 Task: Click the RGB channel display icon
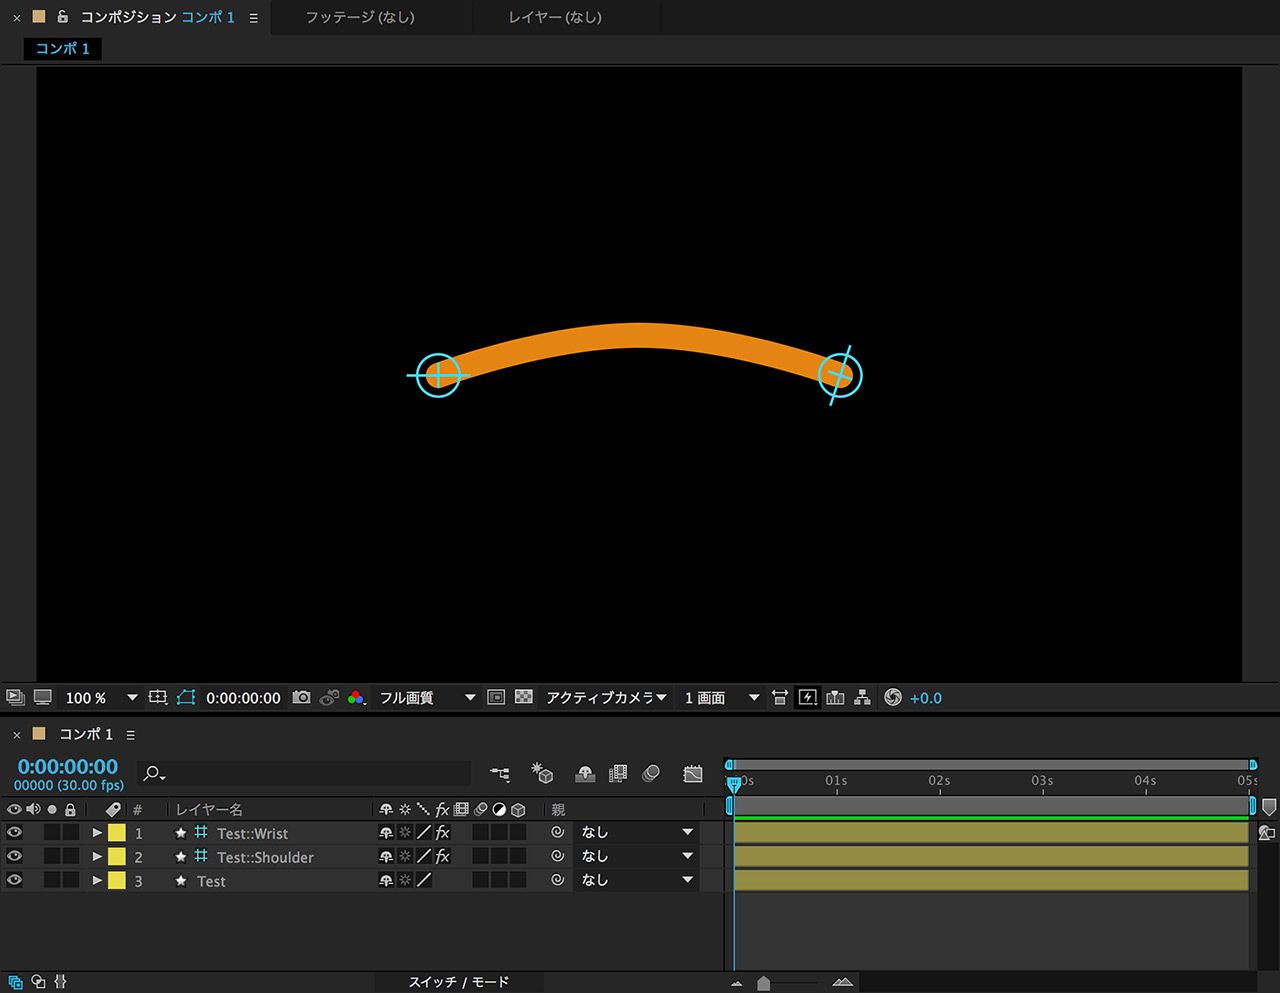coord(356,698)
